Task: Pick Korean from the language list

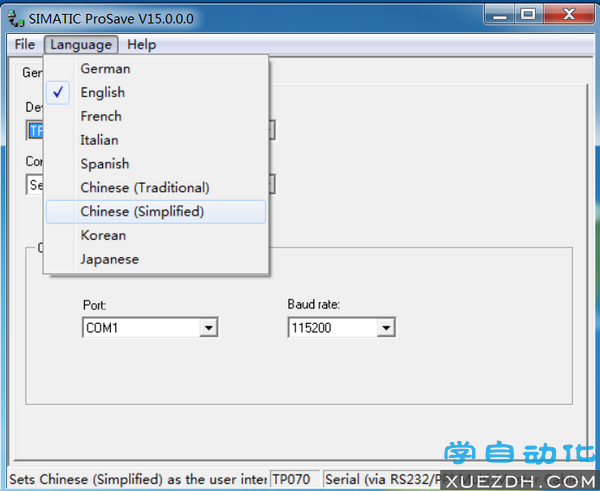Action: (156, 235)
